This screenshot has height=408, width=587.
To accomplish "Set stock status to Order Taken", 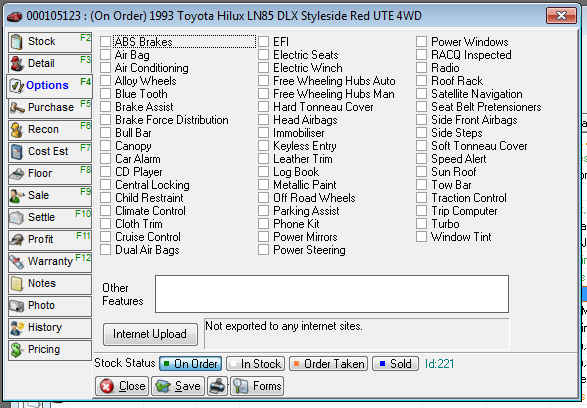I will [328, 364].
